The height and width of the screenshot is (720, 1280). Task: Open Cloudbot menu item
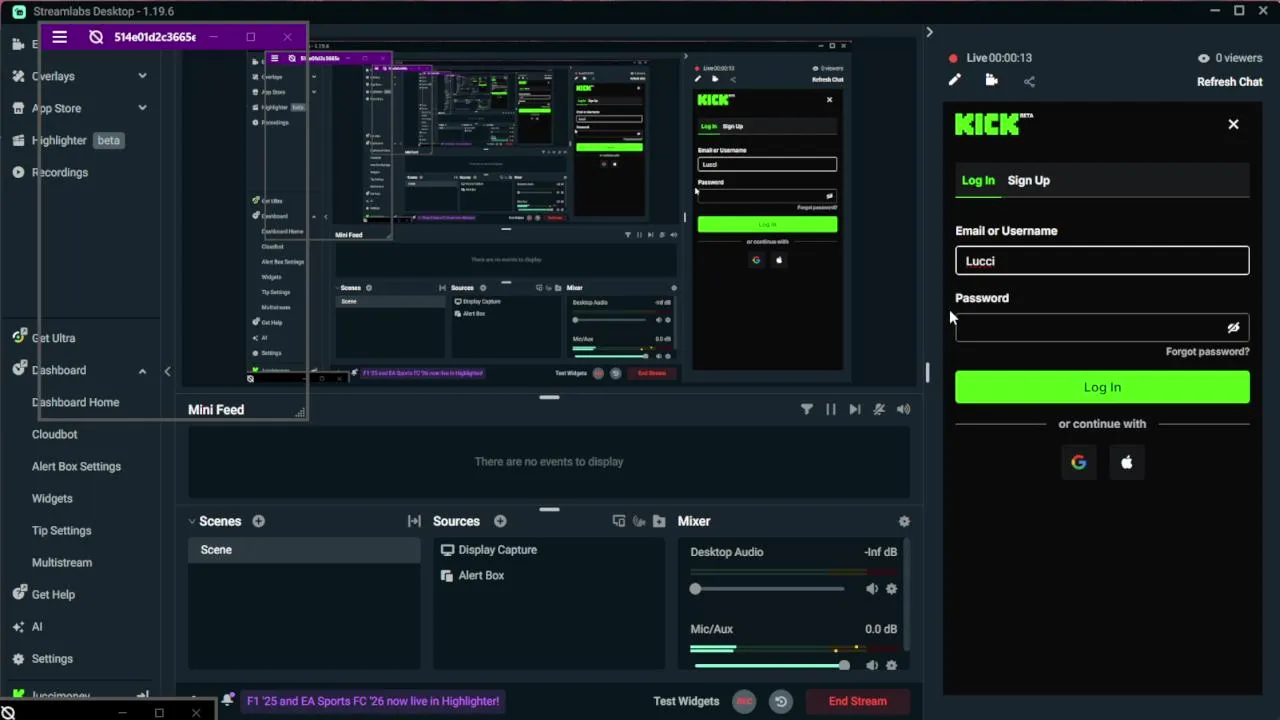point(54,434)
